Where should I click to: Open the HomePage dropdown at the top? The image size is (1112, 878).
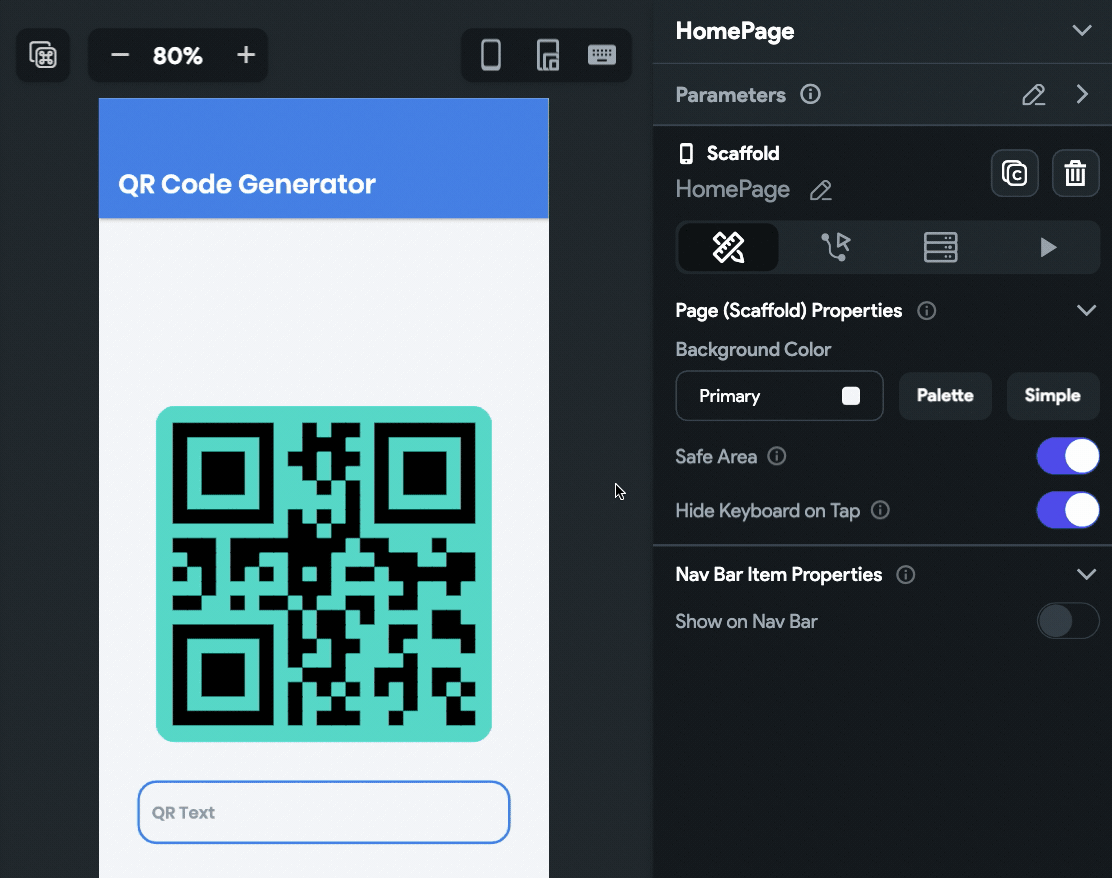[1082, 30]
